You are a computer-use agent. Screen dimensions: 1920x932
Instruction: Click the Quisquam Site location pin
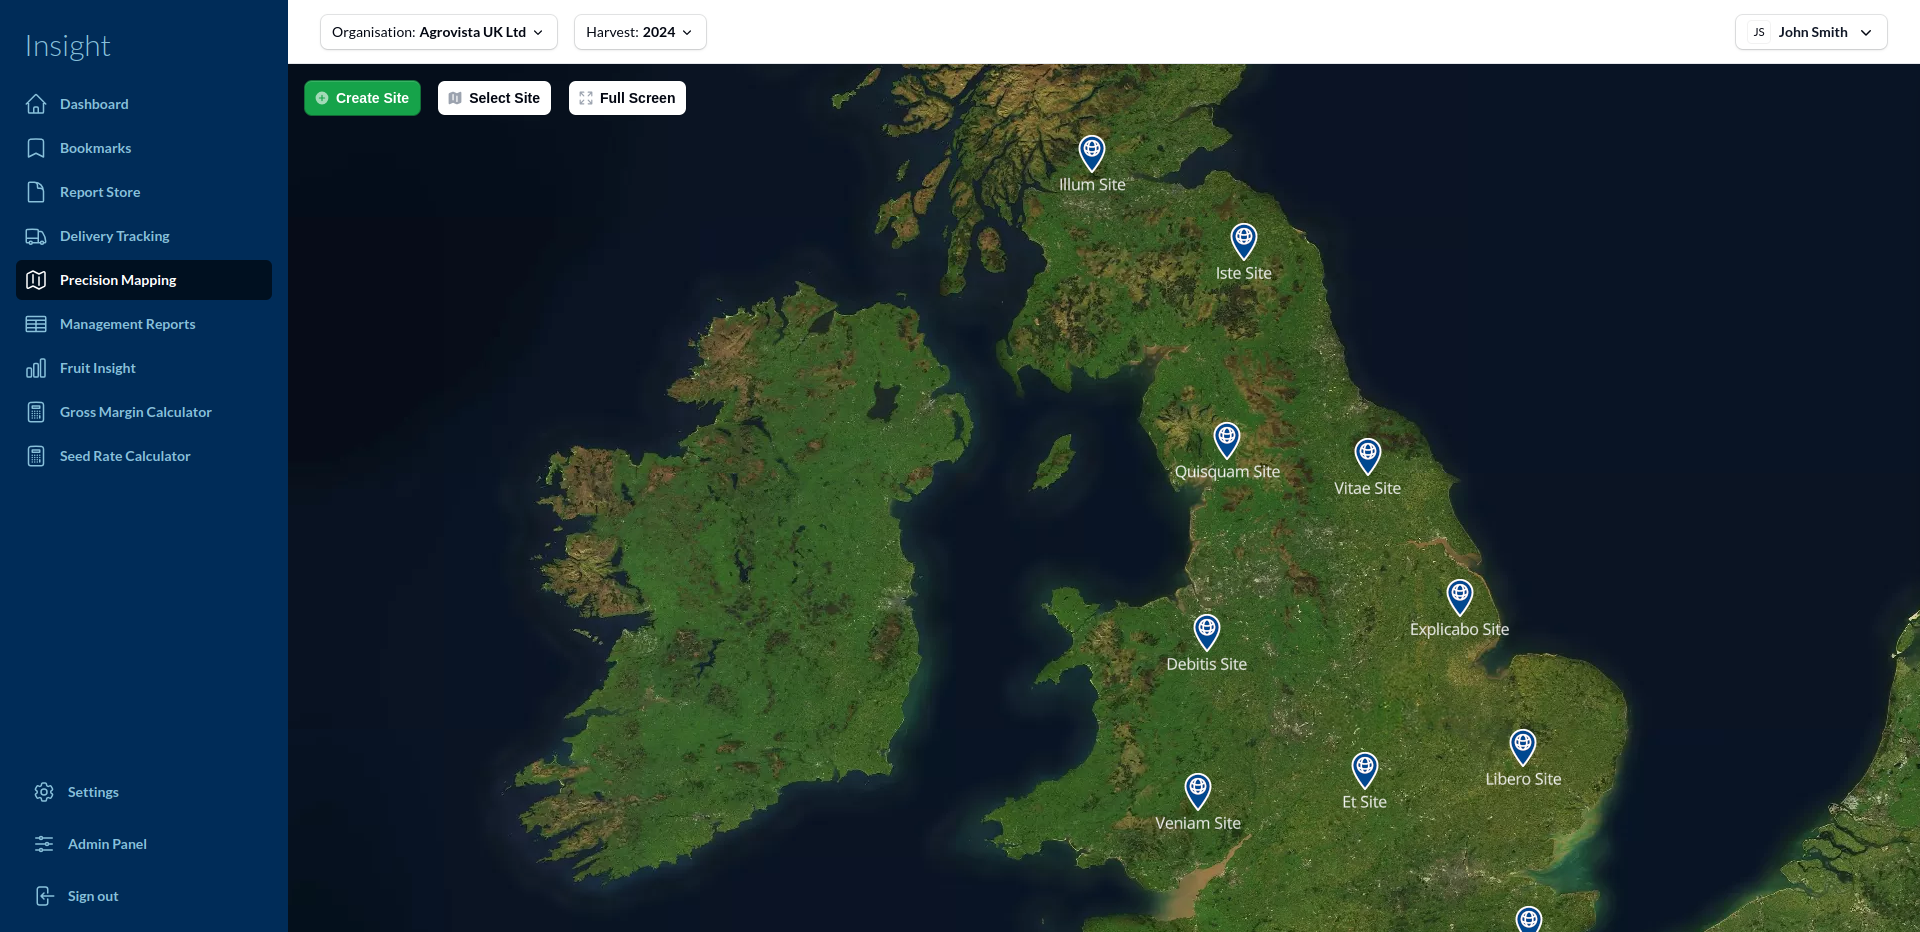tap(1226, 440)
